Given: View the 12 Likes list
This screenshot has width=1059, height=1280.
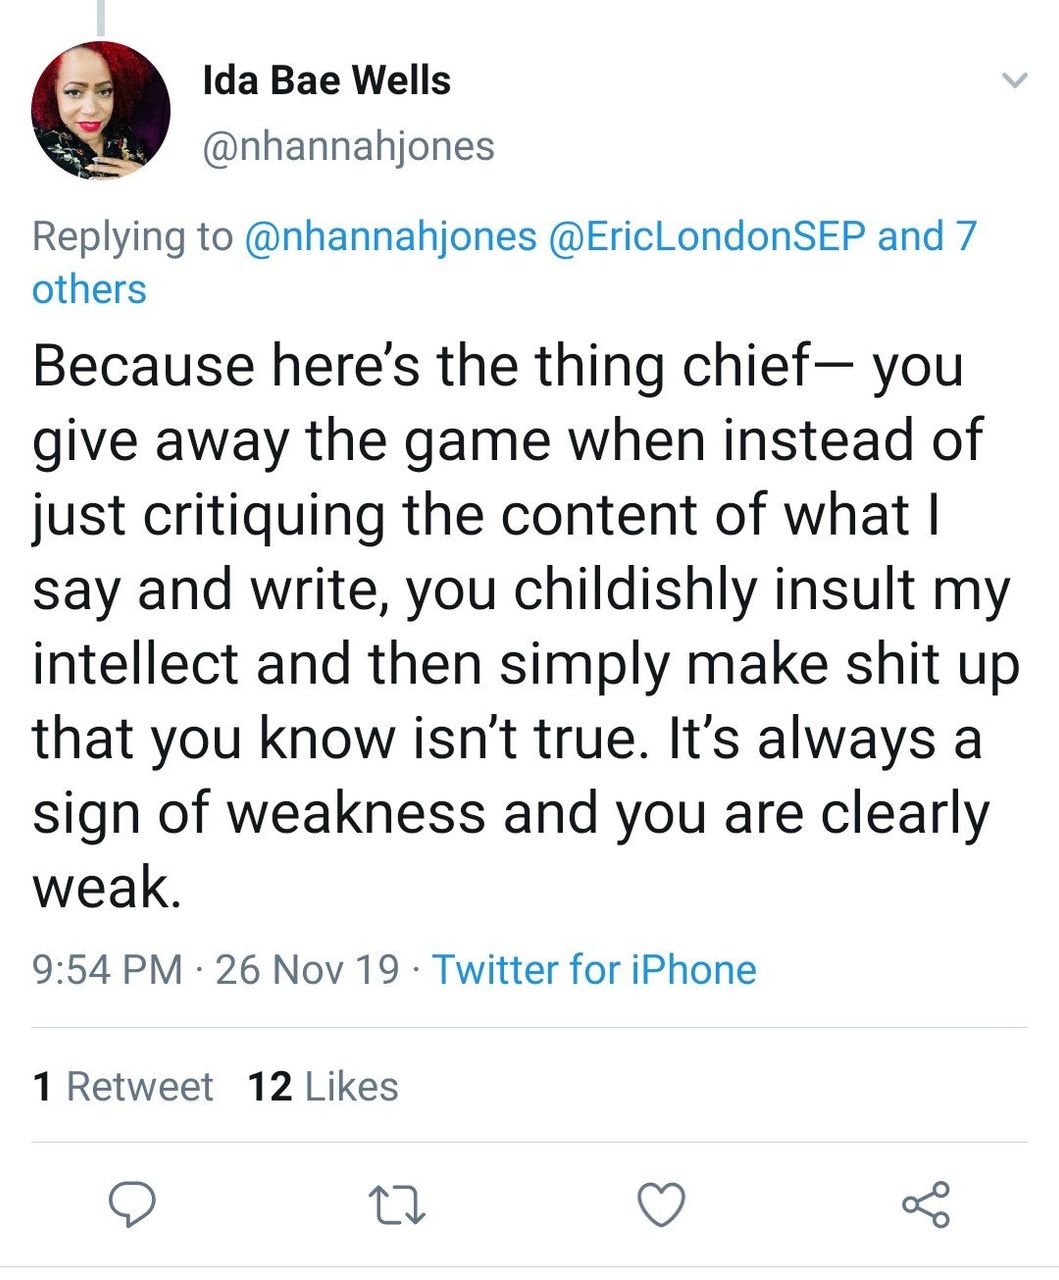Looking at the screenshot, I should 323,1086.
